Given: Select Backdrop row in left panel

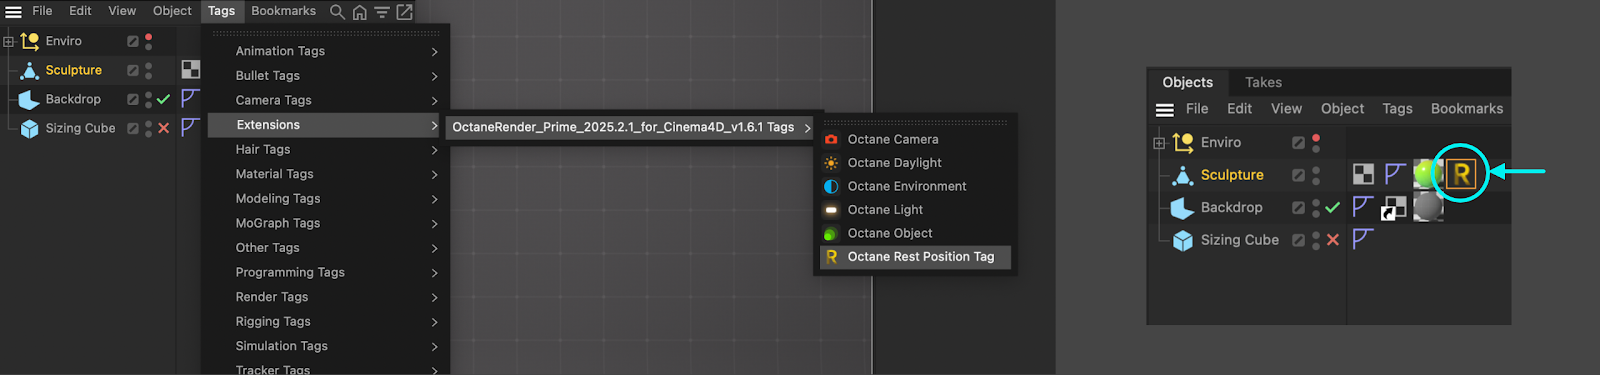Looking at the screenshot, I should tap(73, 99).
